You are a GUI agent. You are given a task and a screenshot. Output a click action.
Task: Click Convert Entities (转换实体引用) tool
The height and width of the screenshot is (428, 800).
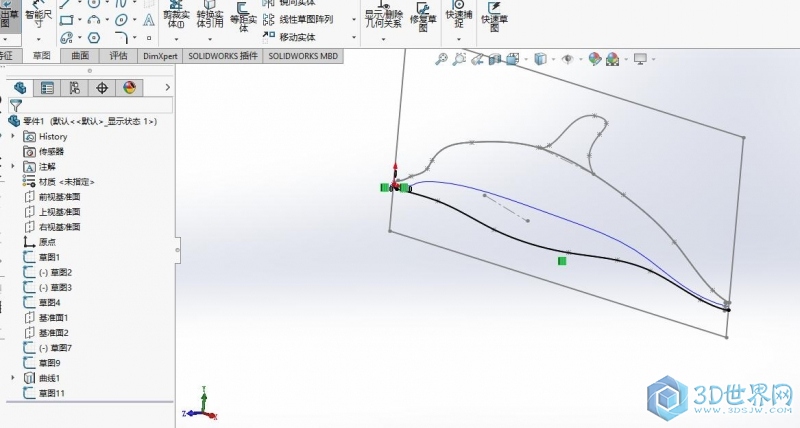tap(210, 15)
